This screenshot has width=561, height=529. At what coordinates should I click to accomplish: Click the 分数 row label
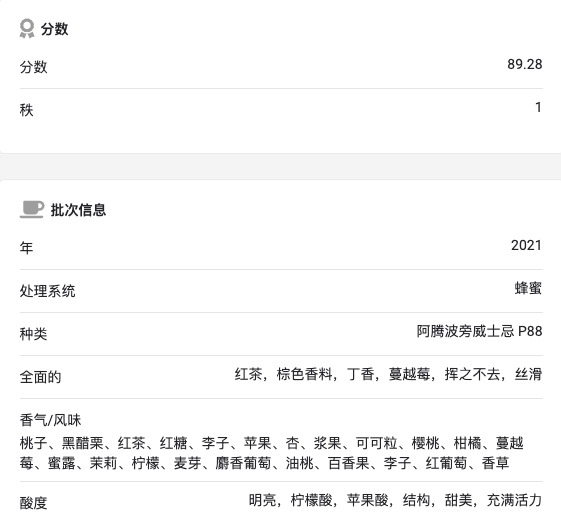pos(33,67)
